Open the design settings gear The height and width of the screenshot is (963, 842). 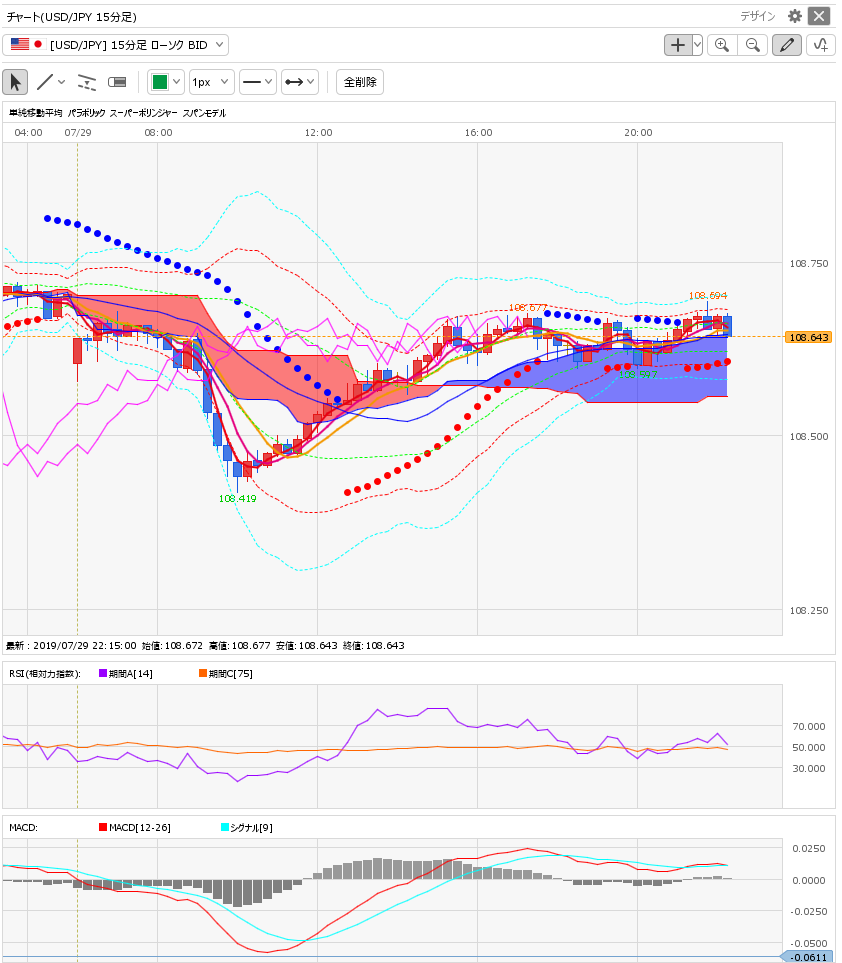795,16
